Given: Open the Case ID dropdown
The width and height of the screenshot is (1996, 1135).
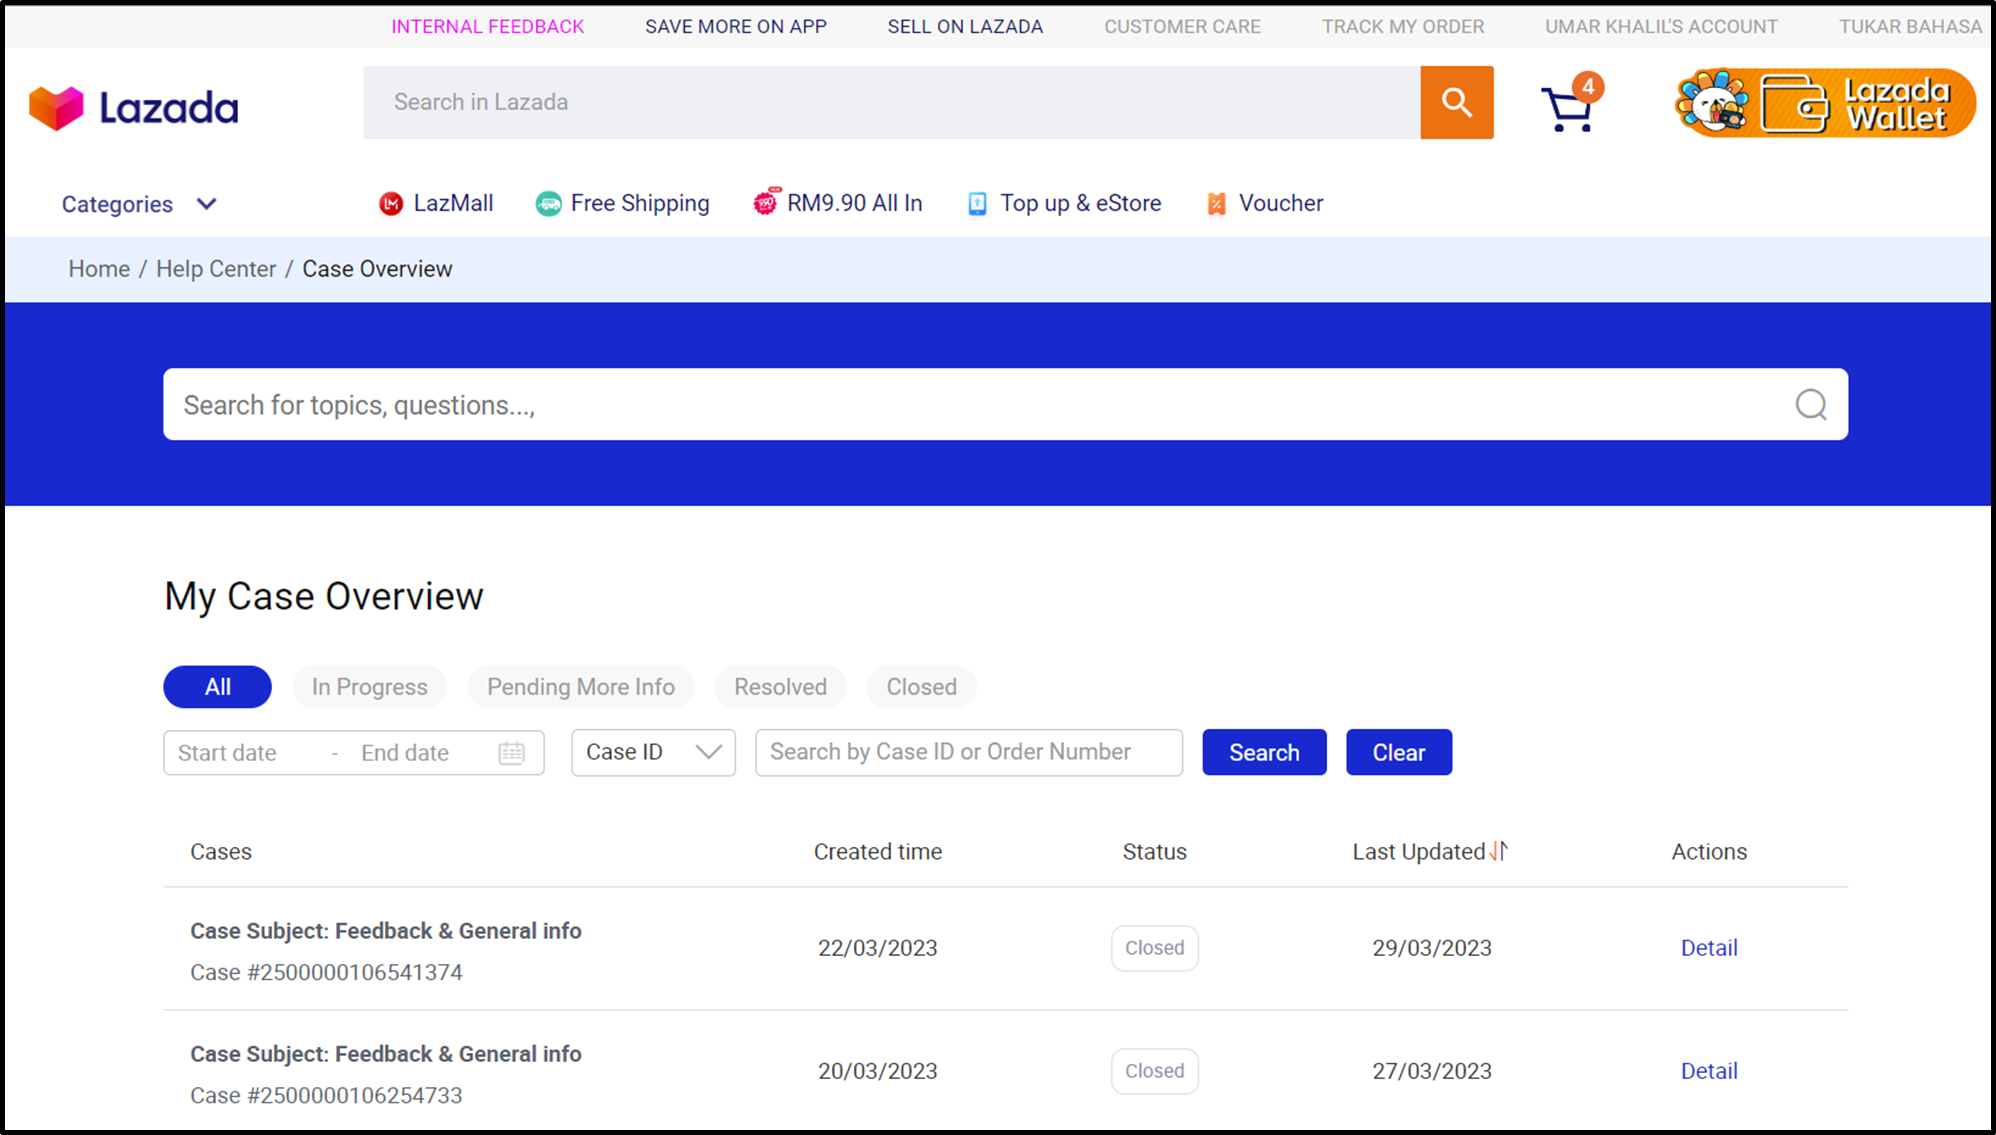Looking at the screenshot, I should pos(653,752).
